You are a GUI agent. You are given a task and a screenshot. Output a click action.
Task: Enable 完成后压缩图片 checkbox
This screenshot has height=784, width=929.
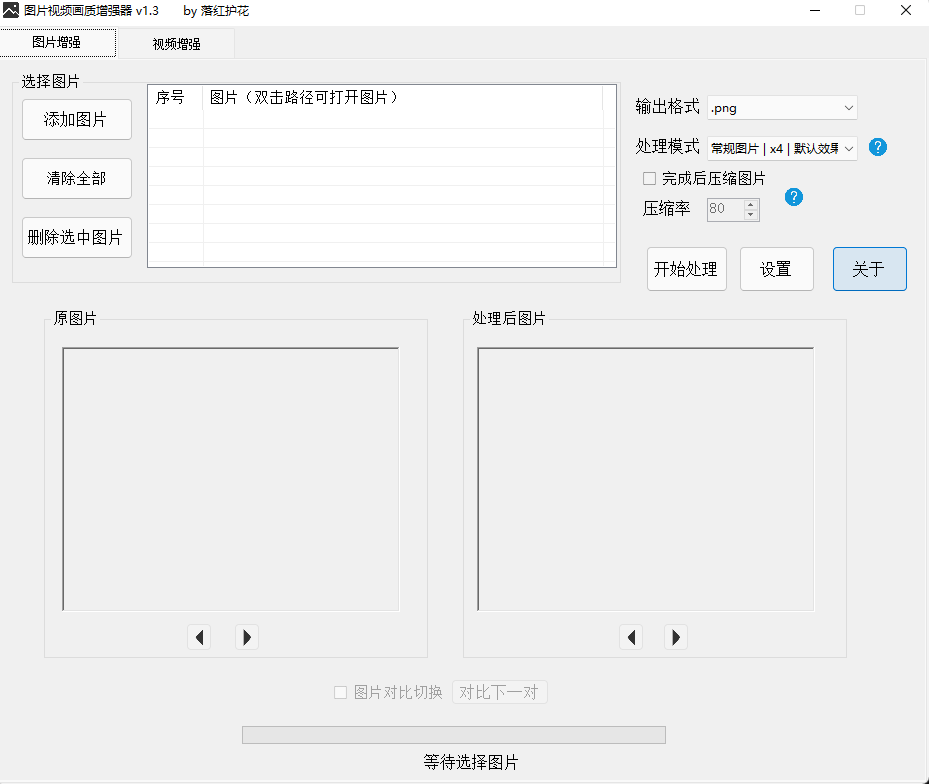pyautogui.click(x=650, y=179)
